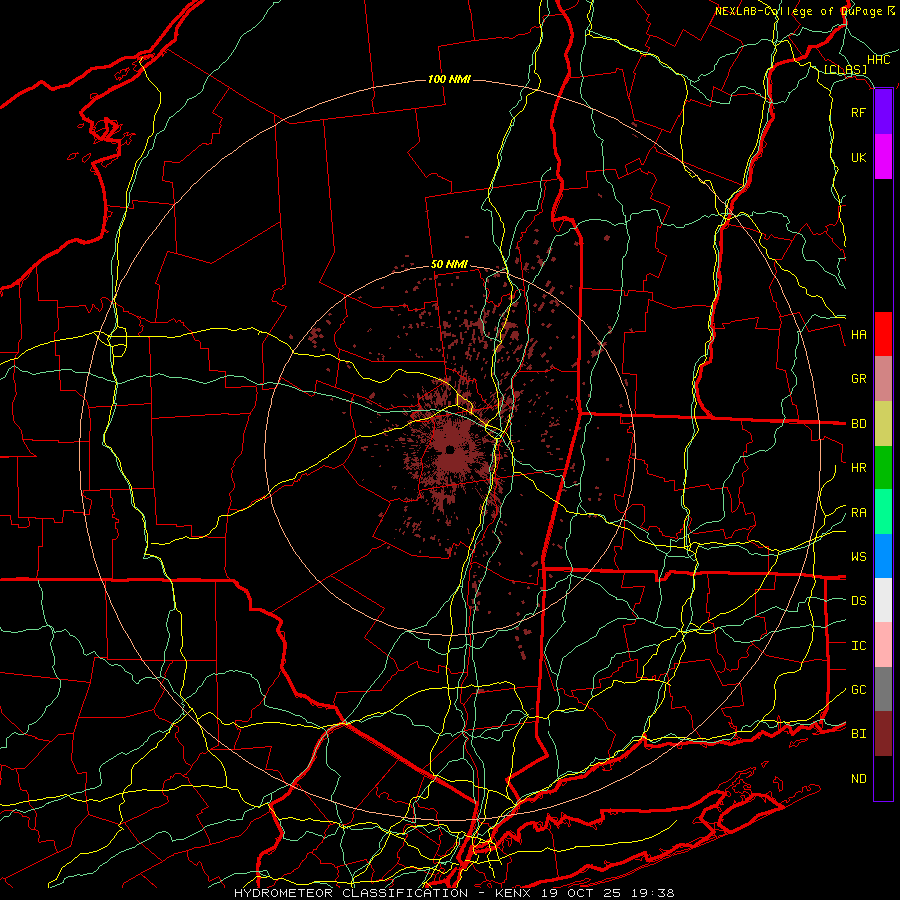This screenshot has width=900, height=900.
Task: Select the dark green HR legend swatch
Action: click(883, 468)
